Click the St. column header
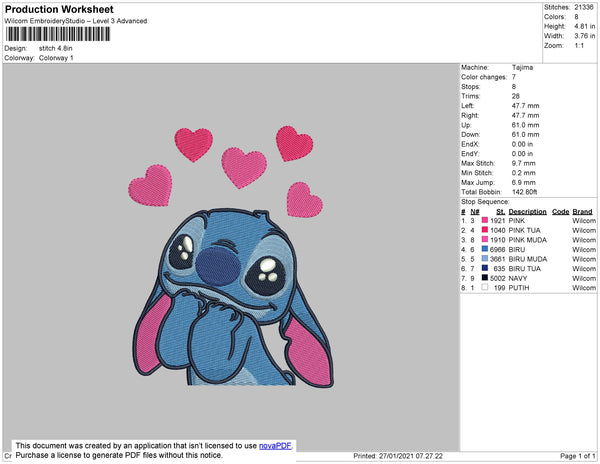 coord(500,212)
